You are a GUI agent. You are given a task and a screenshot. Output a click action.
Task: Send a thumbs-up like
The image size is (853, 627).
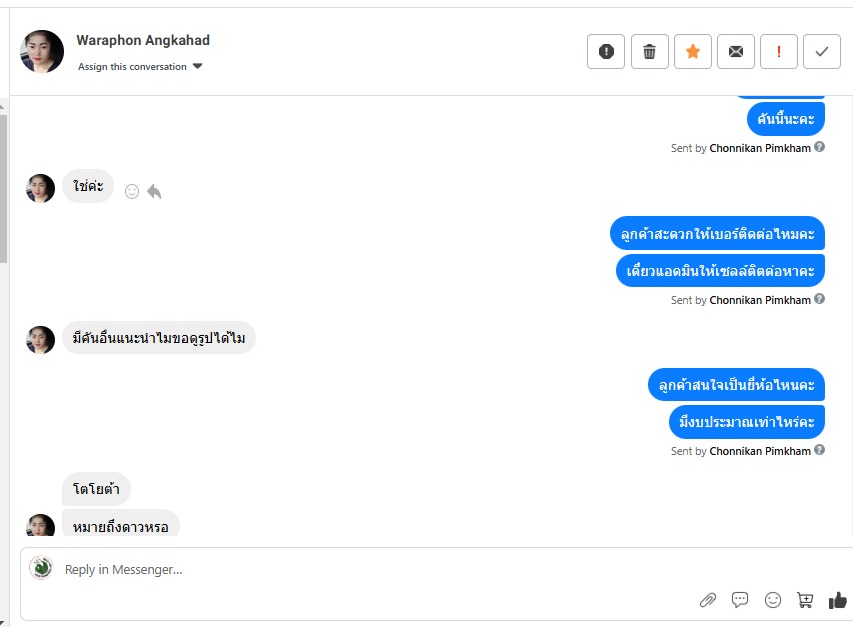(837, 600)
